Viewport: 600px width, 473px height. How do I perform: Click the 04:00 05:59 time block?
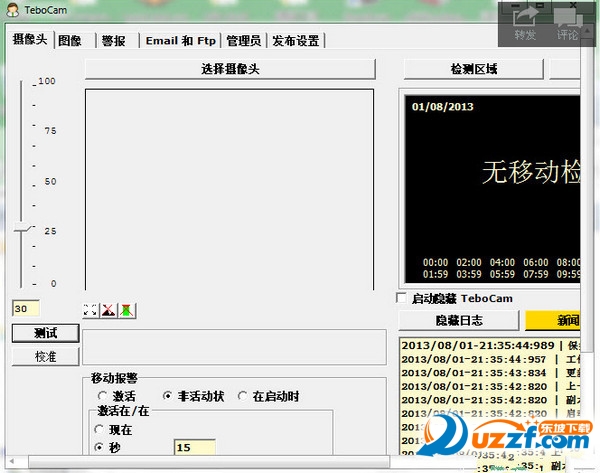[x=502, y=268]
